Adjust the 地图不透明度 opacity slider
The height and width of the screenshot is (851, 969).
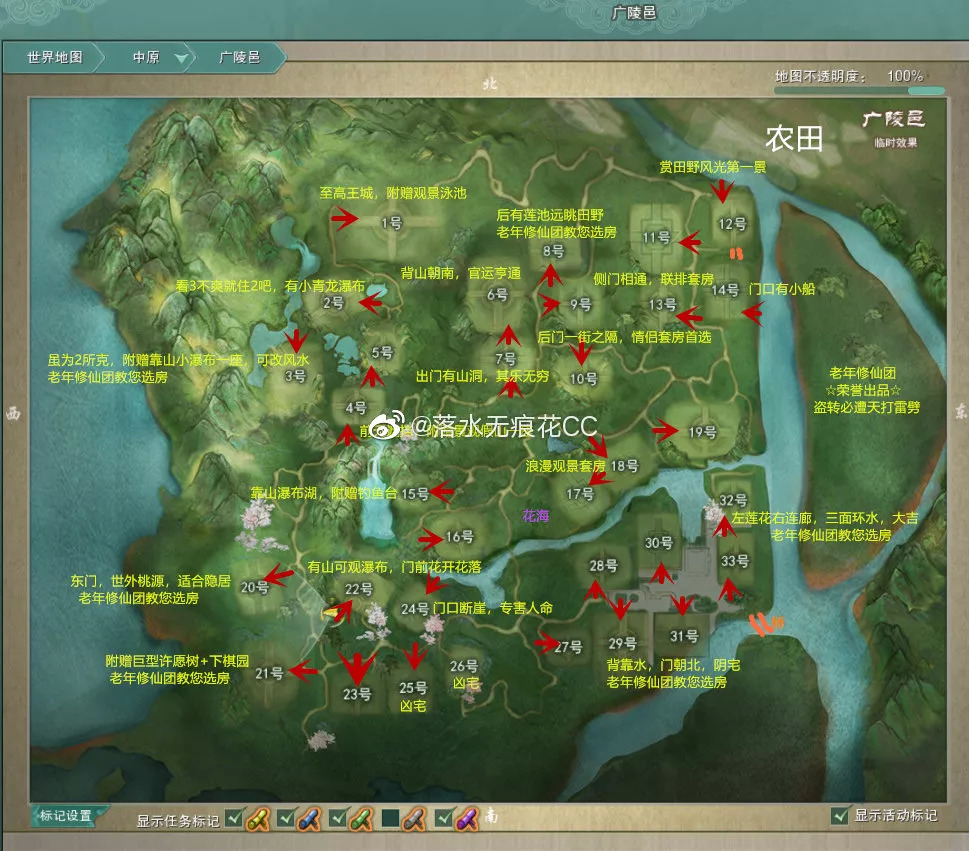(859, 91)
